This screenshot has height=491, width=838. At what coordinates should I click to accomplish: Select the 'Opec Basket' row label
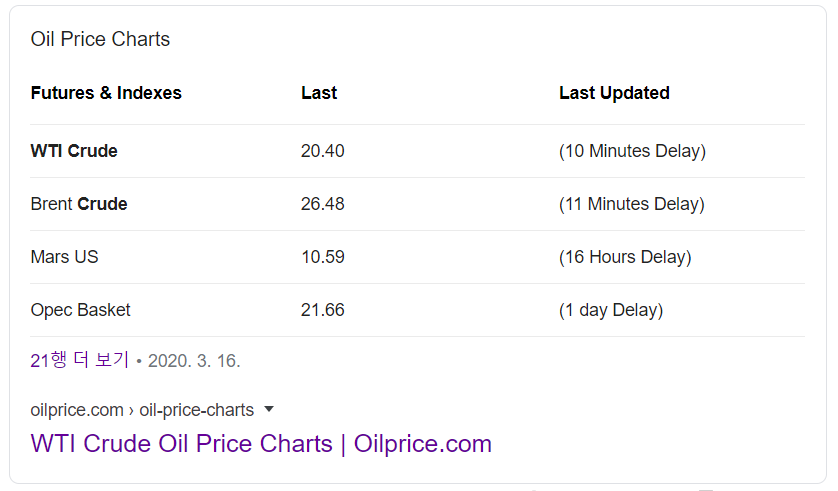(x=80, y=310)
